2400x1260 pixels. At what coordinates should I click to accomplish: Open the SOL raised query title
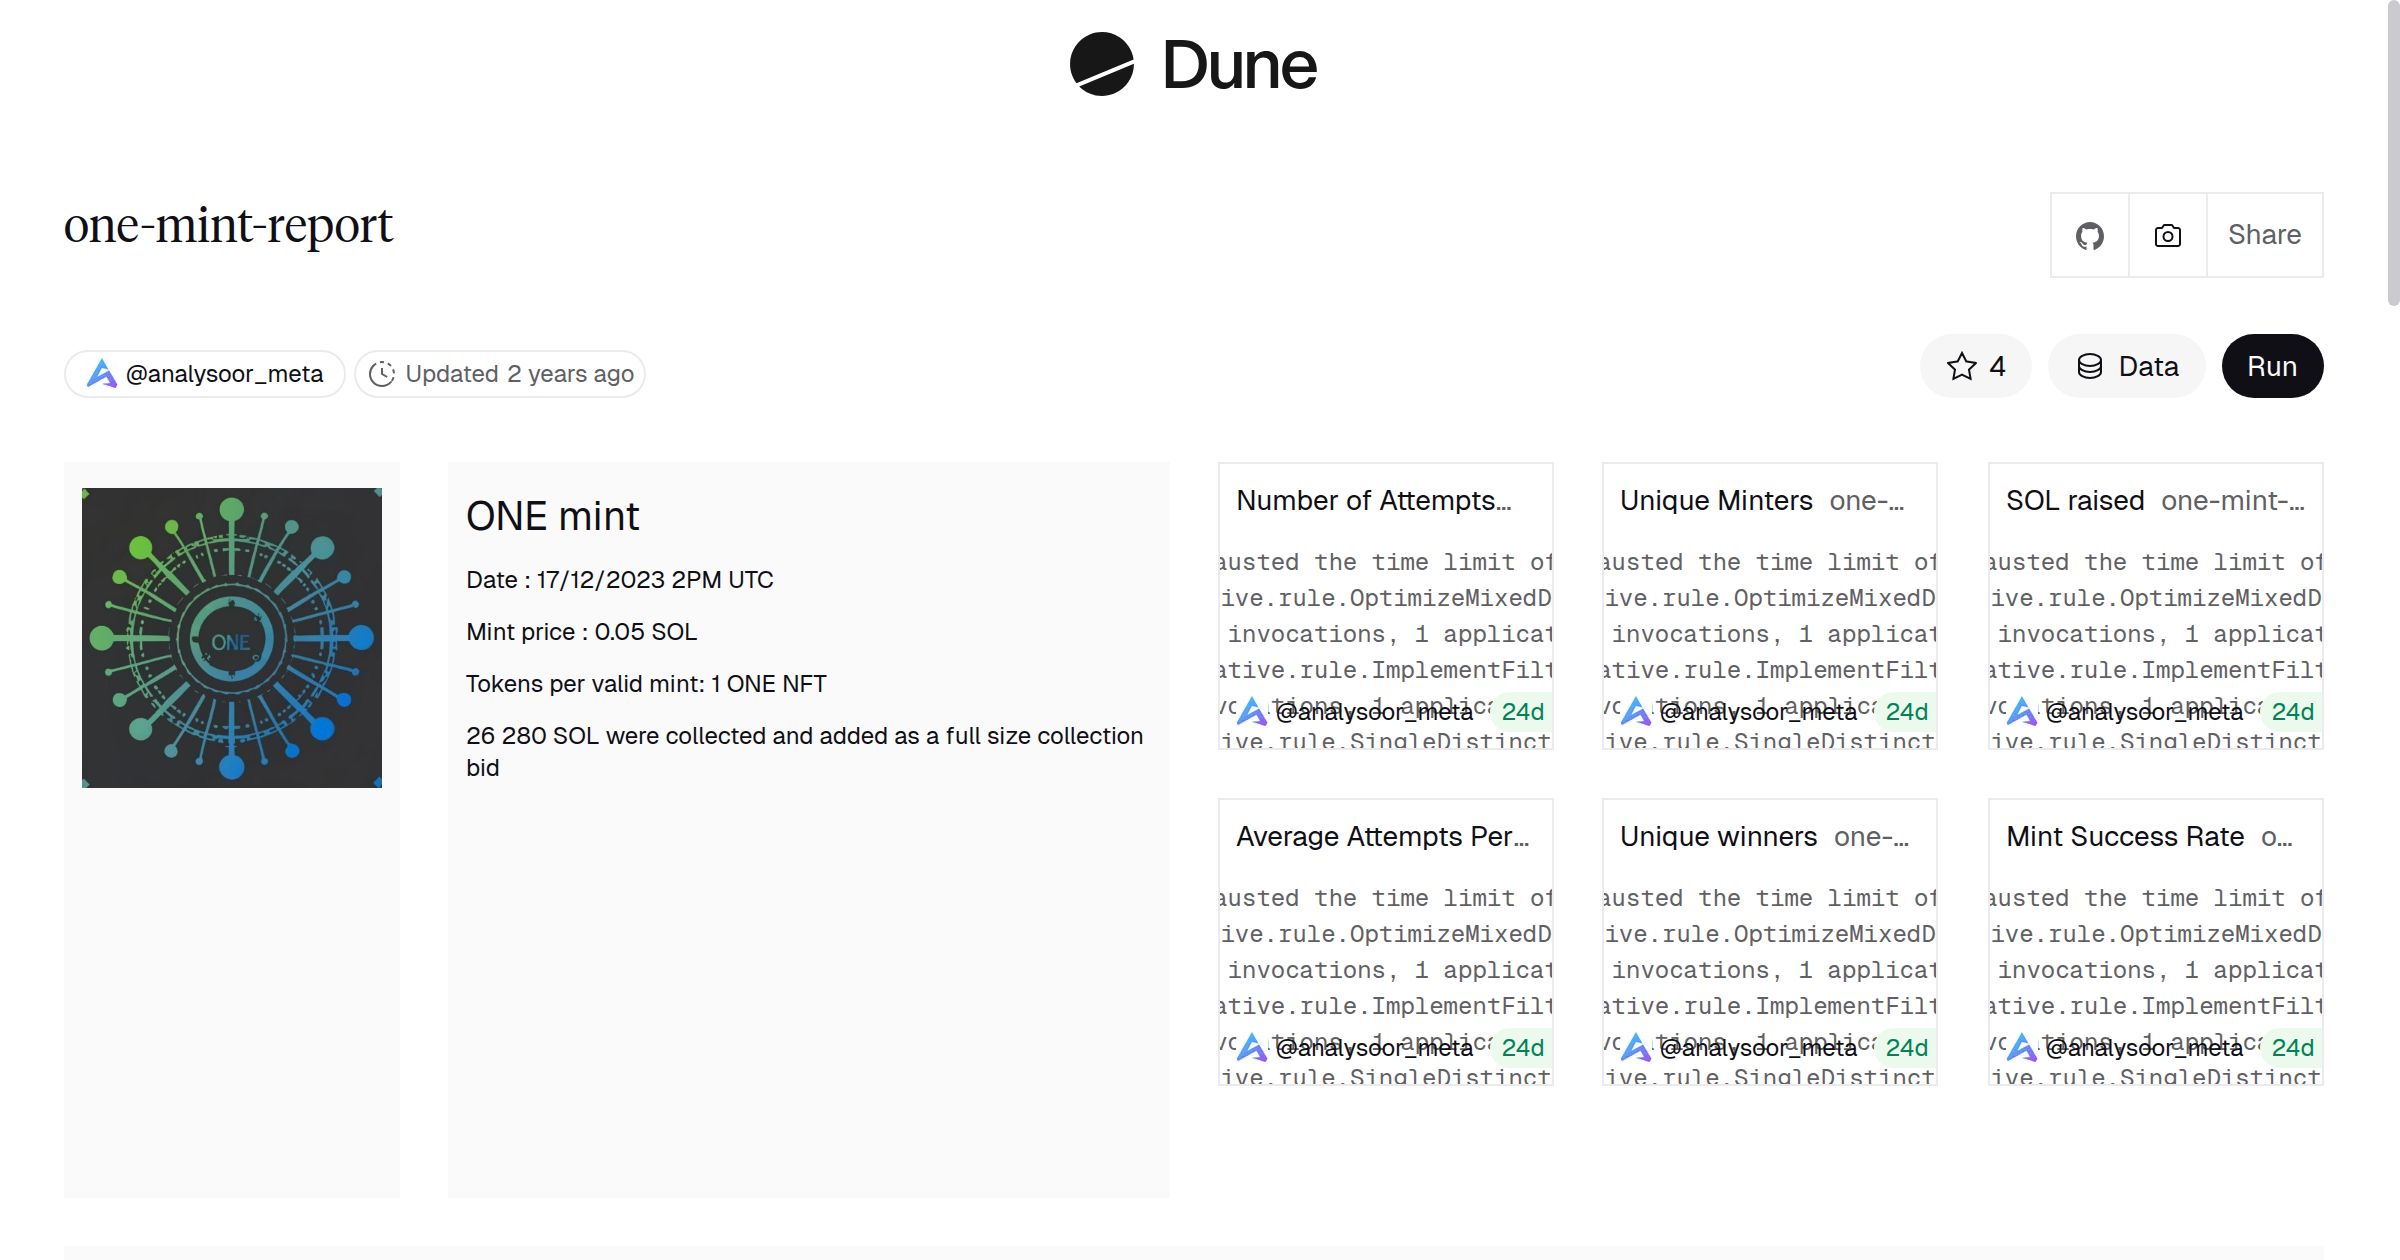click(x=2074, y=500)
